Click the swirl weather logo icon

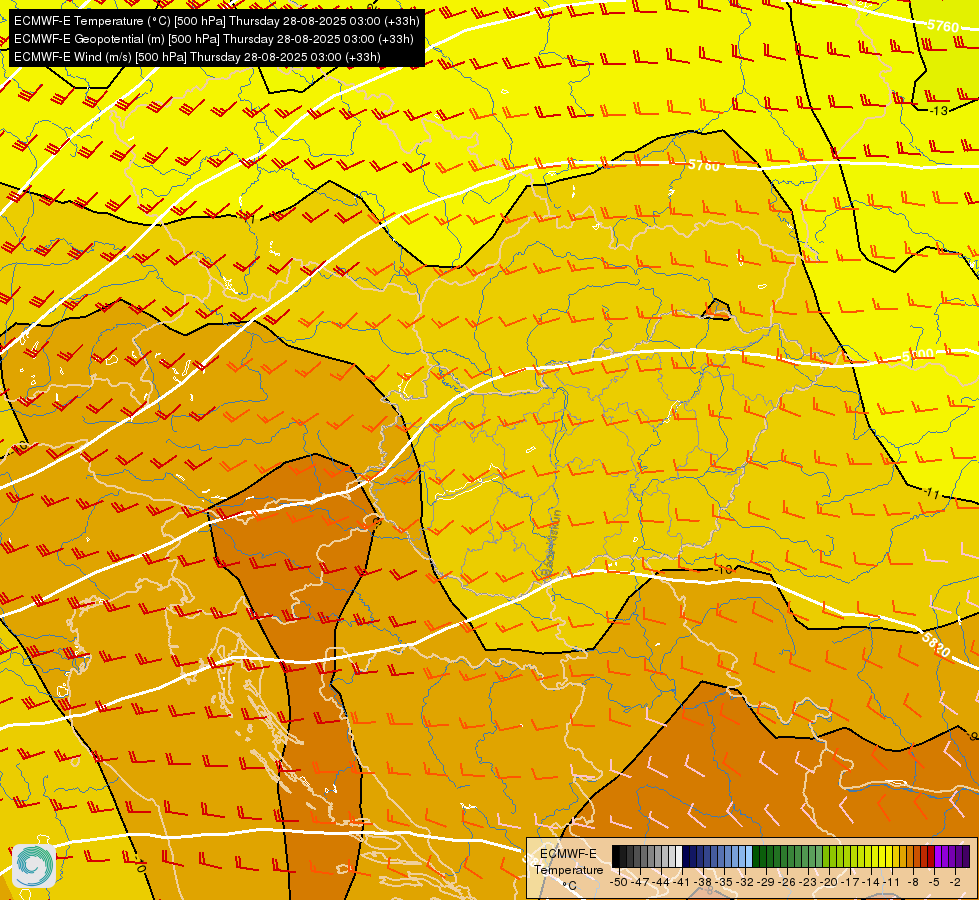34,866
